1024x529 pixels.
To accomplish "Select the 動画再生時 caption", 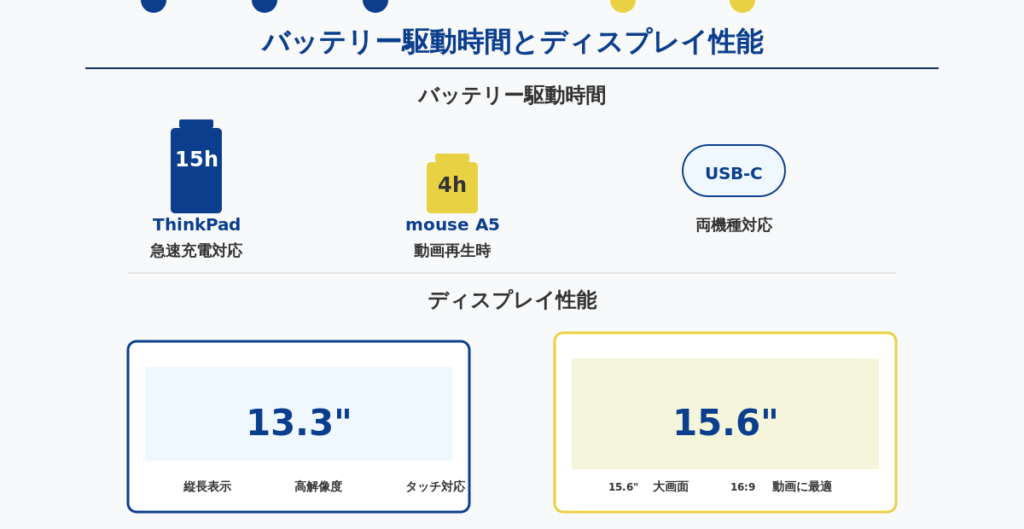I will tap(452, 250).
